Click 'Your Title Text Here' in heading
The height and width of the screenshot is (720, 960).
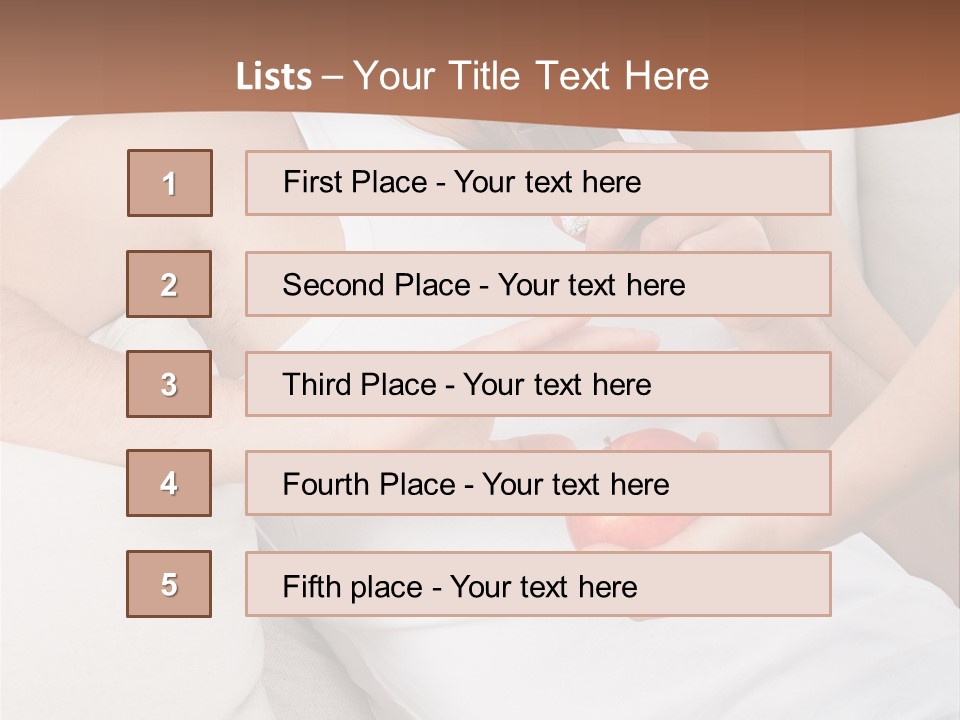[x=531, y=76]
